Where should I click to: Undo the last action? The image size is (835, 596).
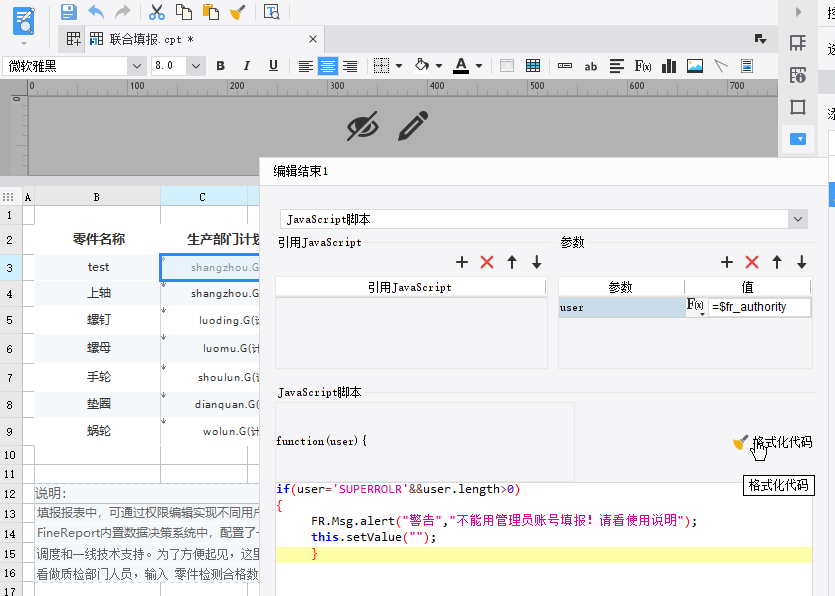point(96,12)
